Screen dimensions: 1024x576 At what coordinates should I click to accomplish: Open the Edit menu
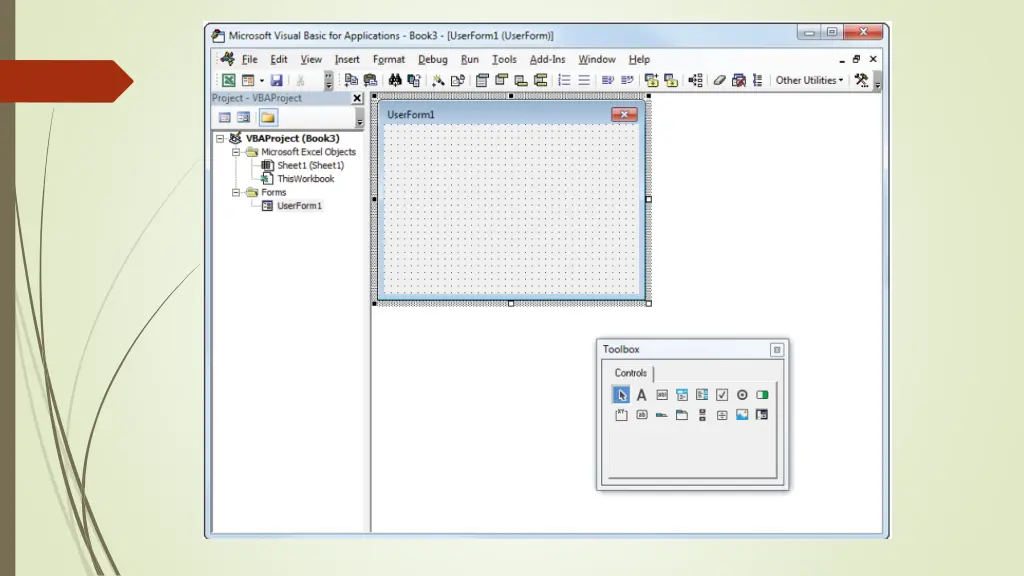(x=279, y=59)
